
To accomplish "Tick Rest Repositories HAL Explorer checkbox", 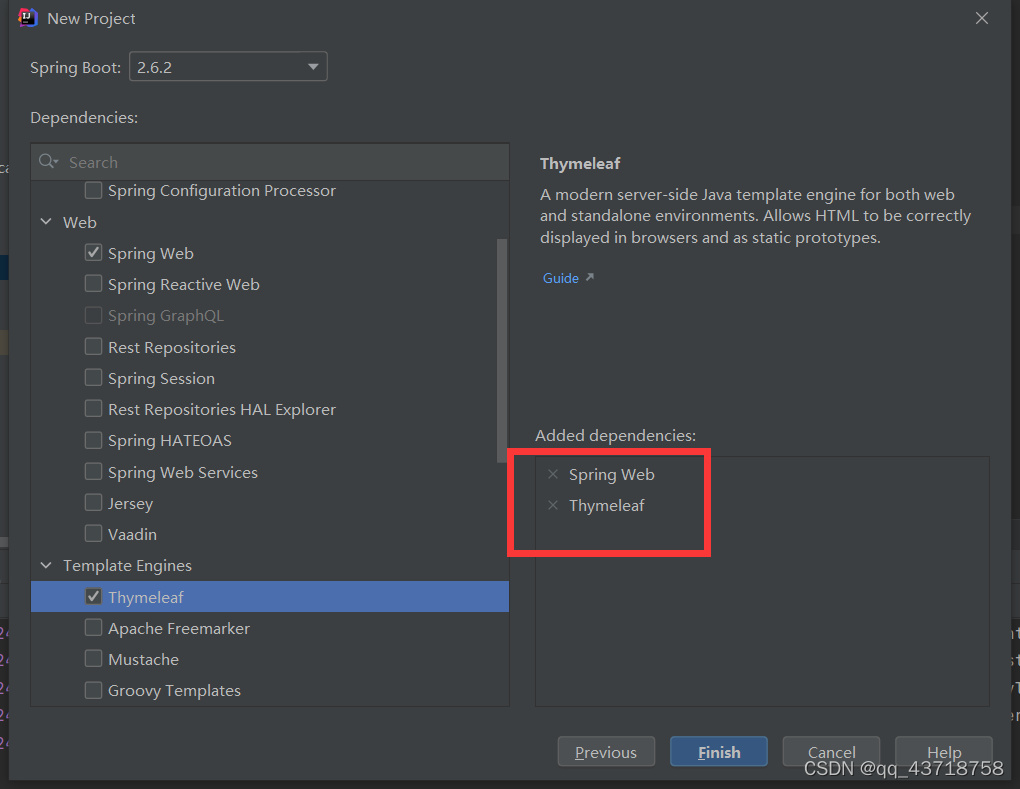I will tap(94, 408).
